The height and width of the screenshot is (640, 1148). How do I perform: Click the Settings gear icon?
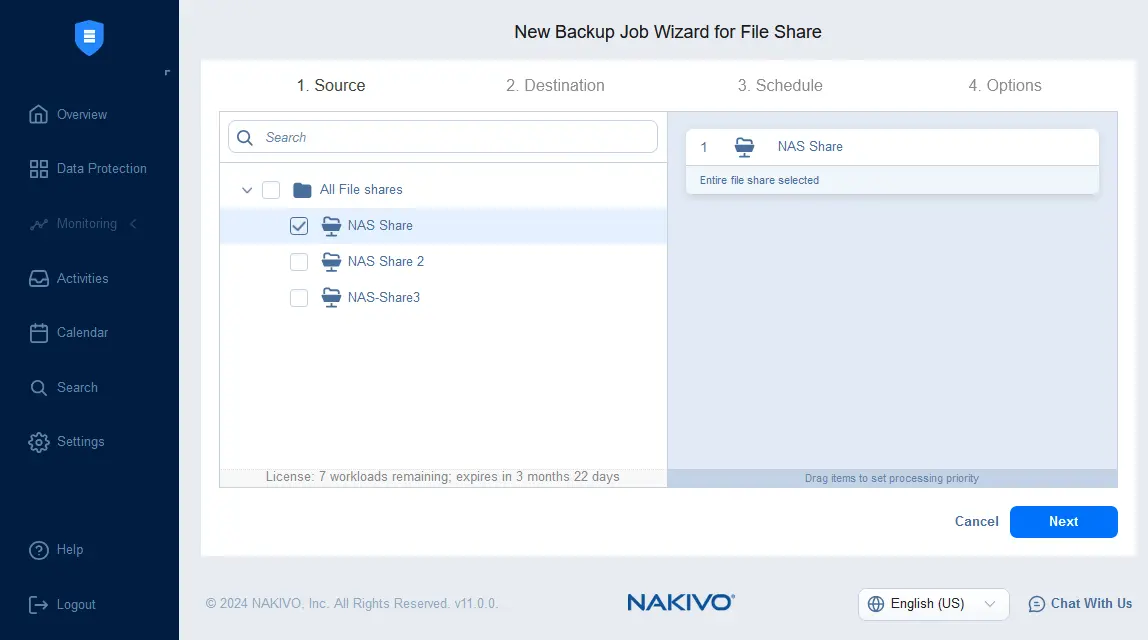pyautogui.click(x=39, y=442)
